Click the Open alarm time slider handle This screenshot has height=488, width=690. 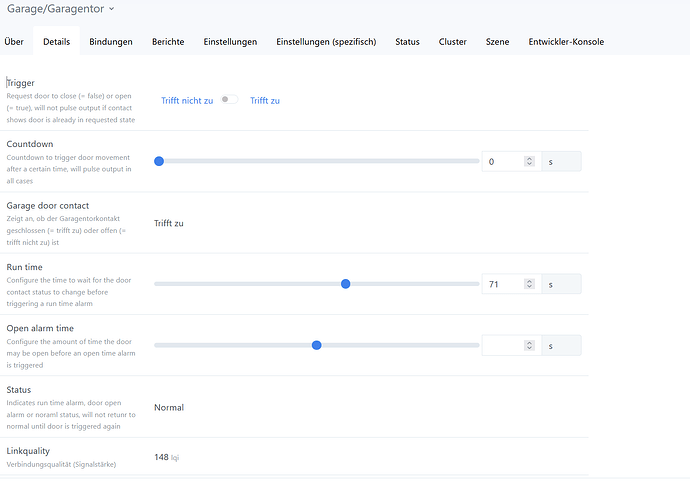316,345
